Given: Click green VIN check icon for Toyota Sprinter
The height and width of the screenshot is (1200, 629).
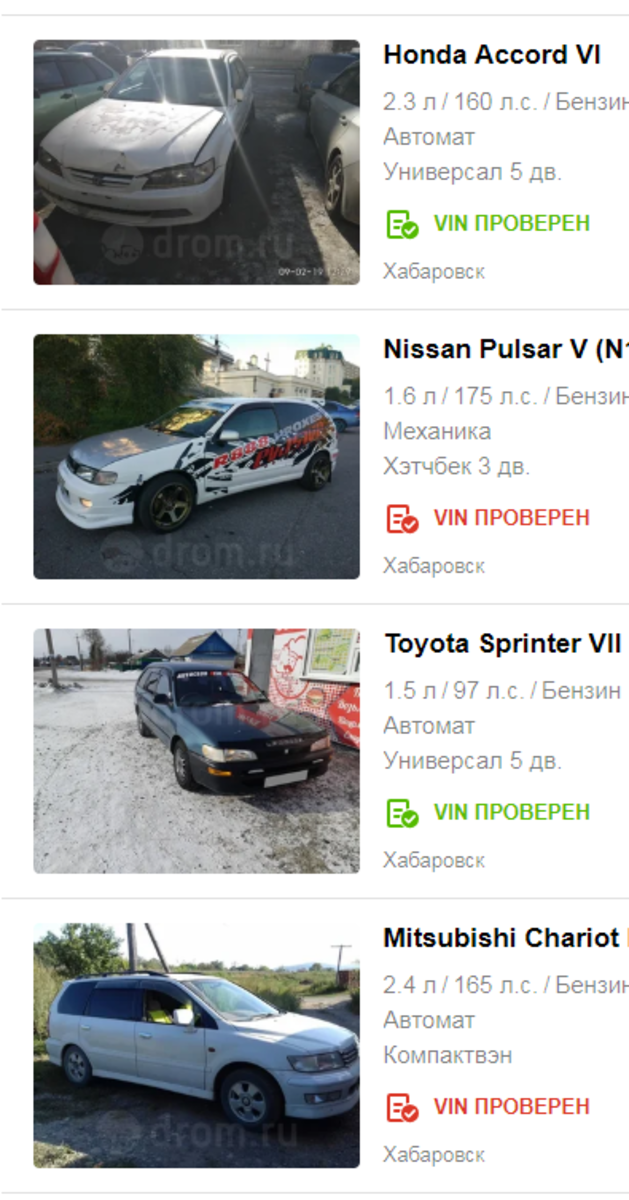Looking at the screenshot, I should tap(402, 812).
